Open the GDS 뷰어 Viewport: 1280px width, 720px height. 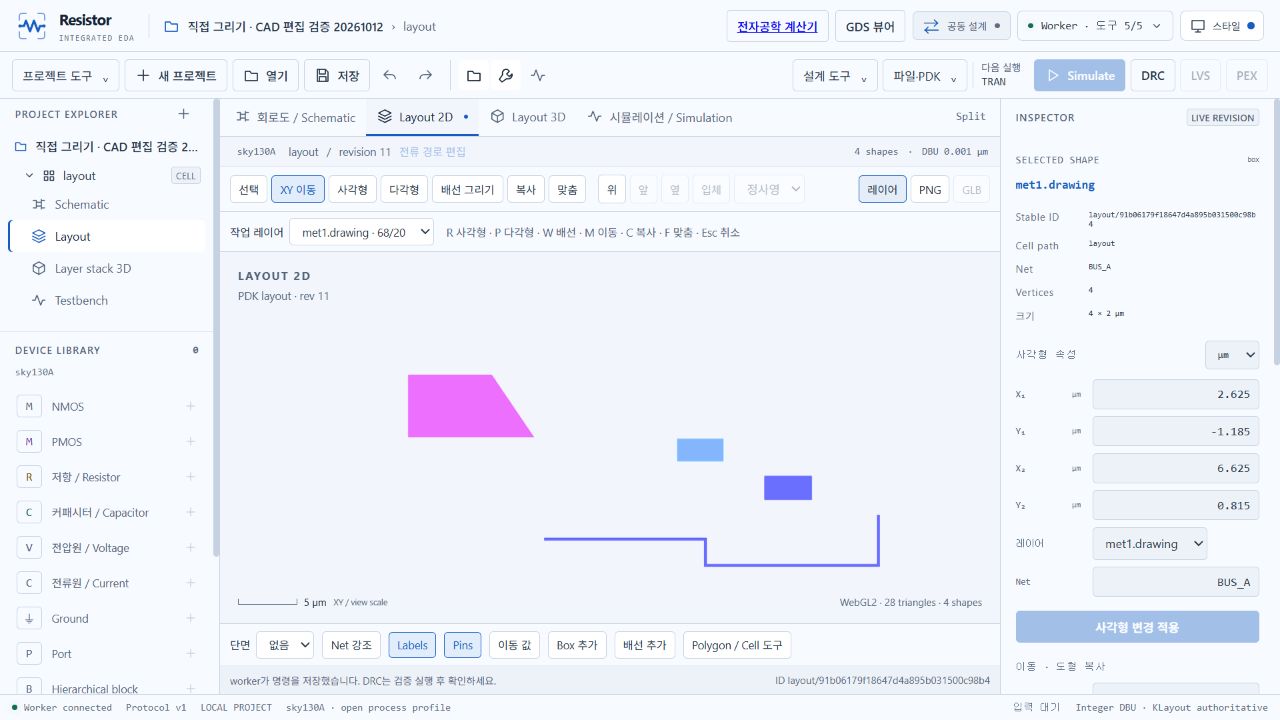[x=870, y=26]
